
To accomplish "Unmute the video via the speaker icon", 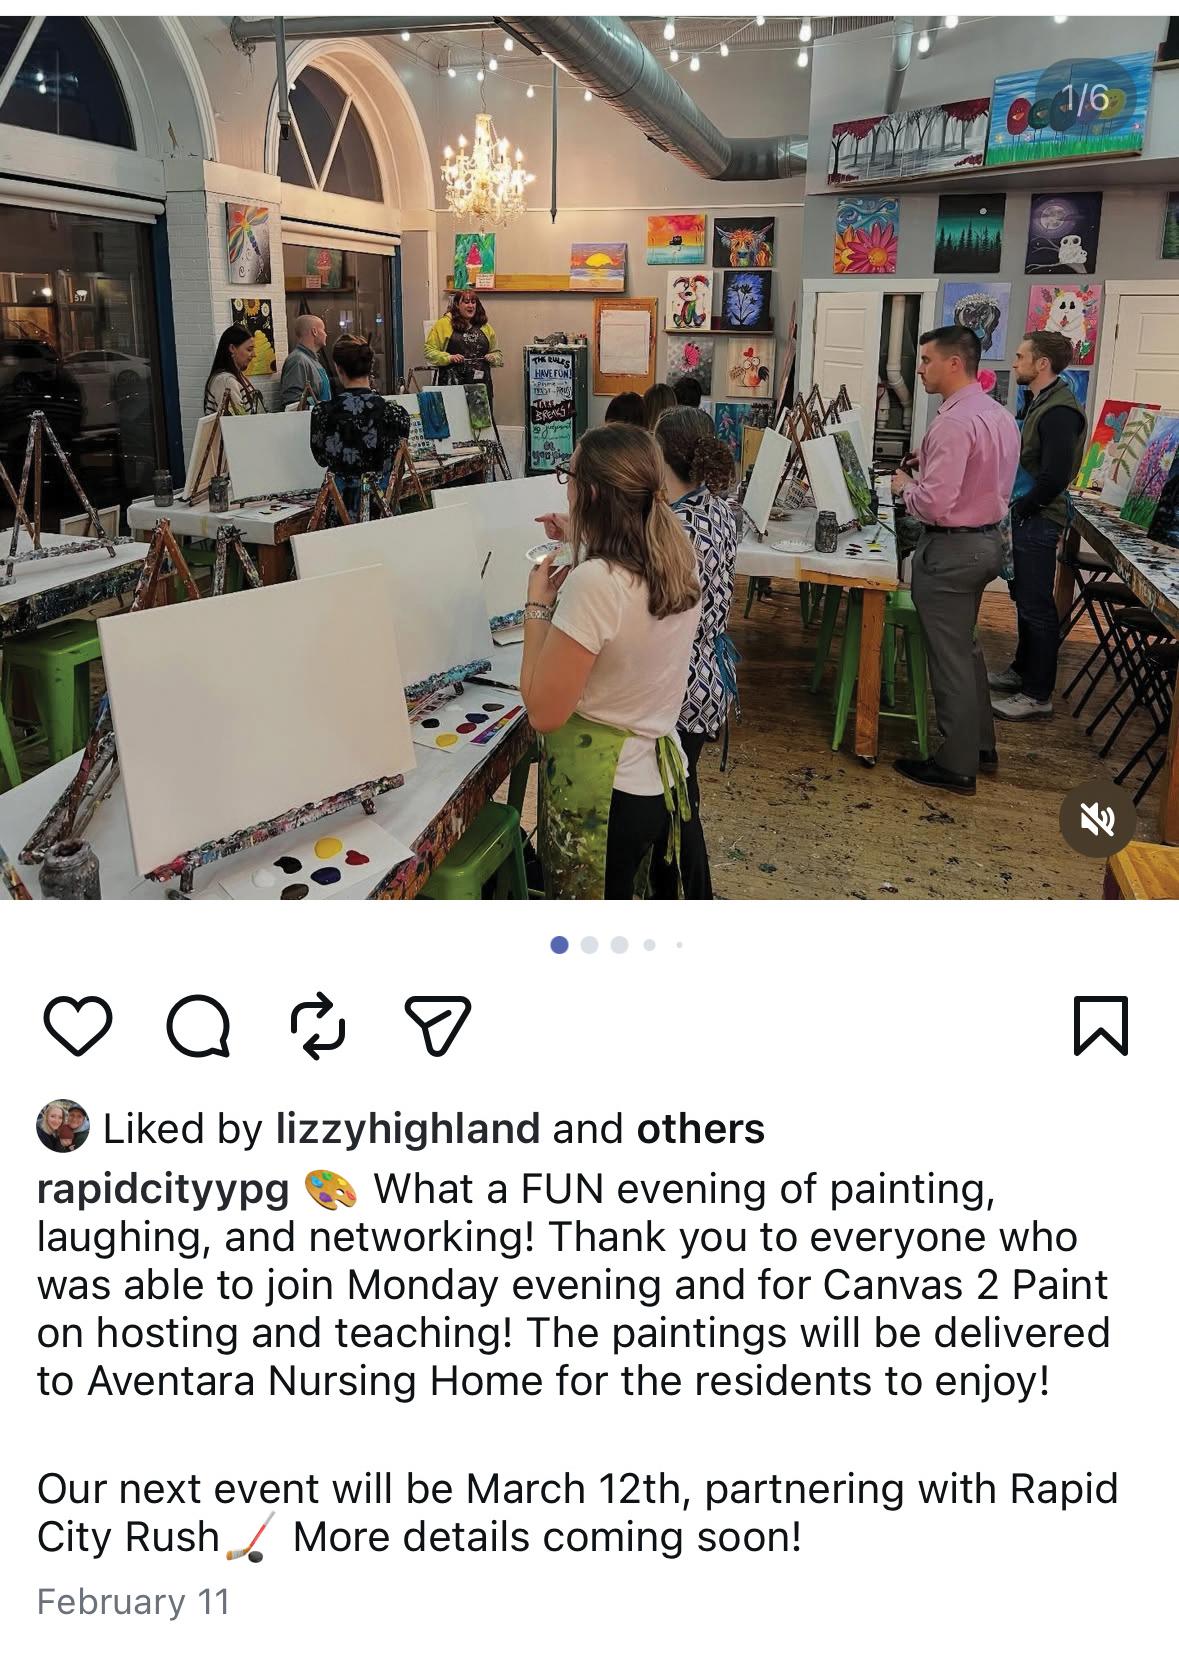I will point(1097,819).
